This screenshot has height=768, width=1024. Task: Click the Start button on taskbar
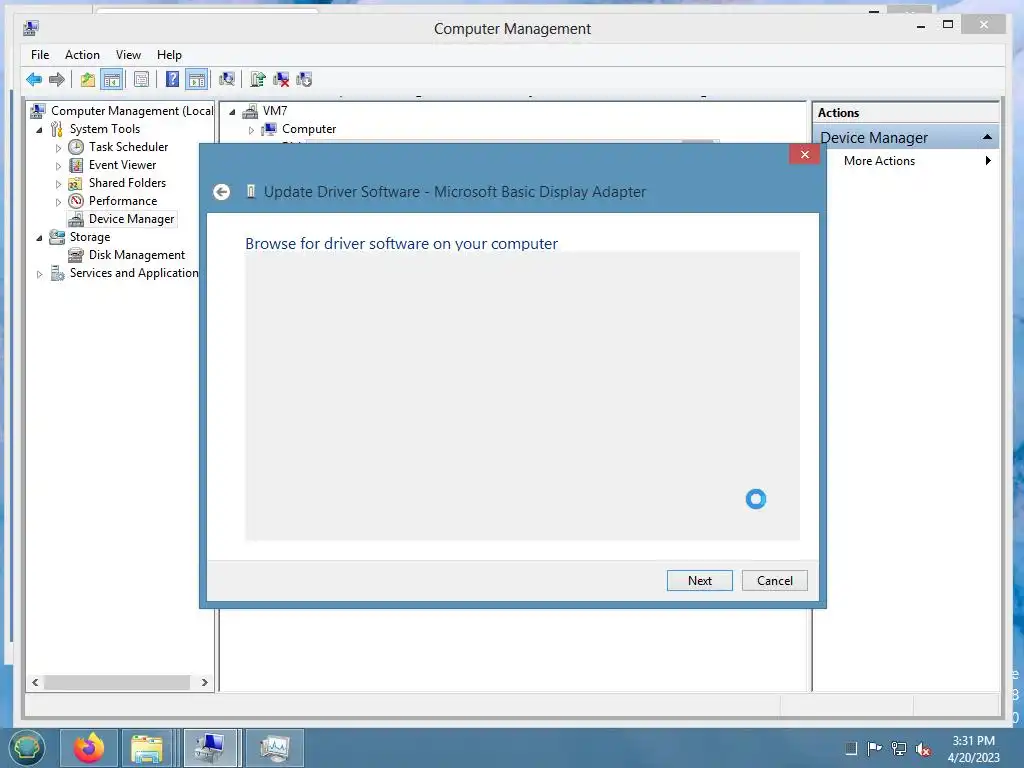coord(27,748)
